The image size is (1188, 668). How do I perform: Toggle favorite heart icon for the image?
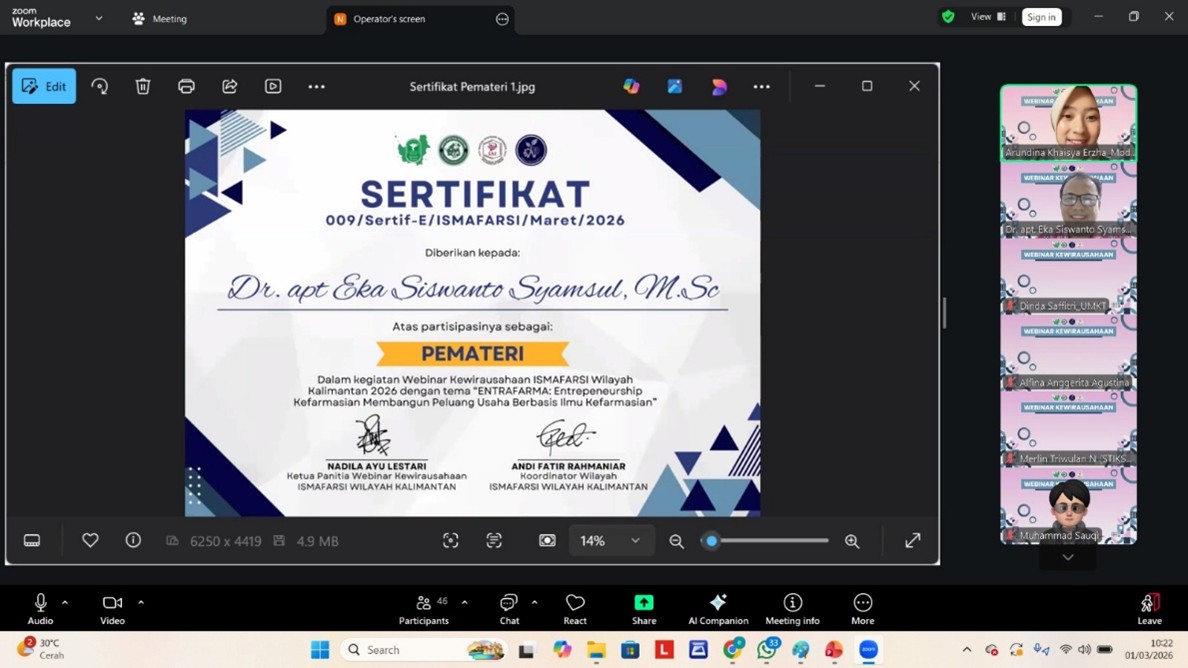(90, 540)
